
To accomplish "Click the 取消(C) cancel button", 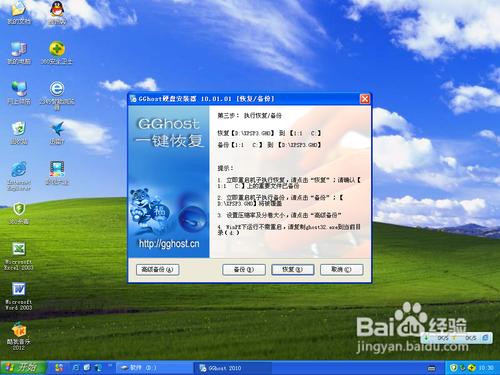I will tap(341, 270).
